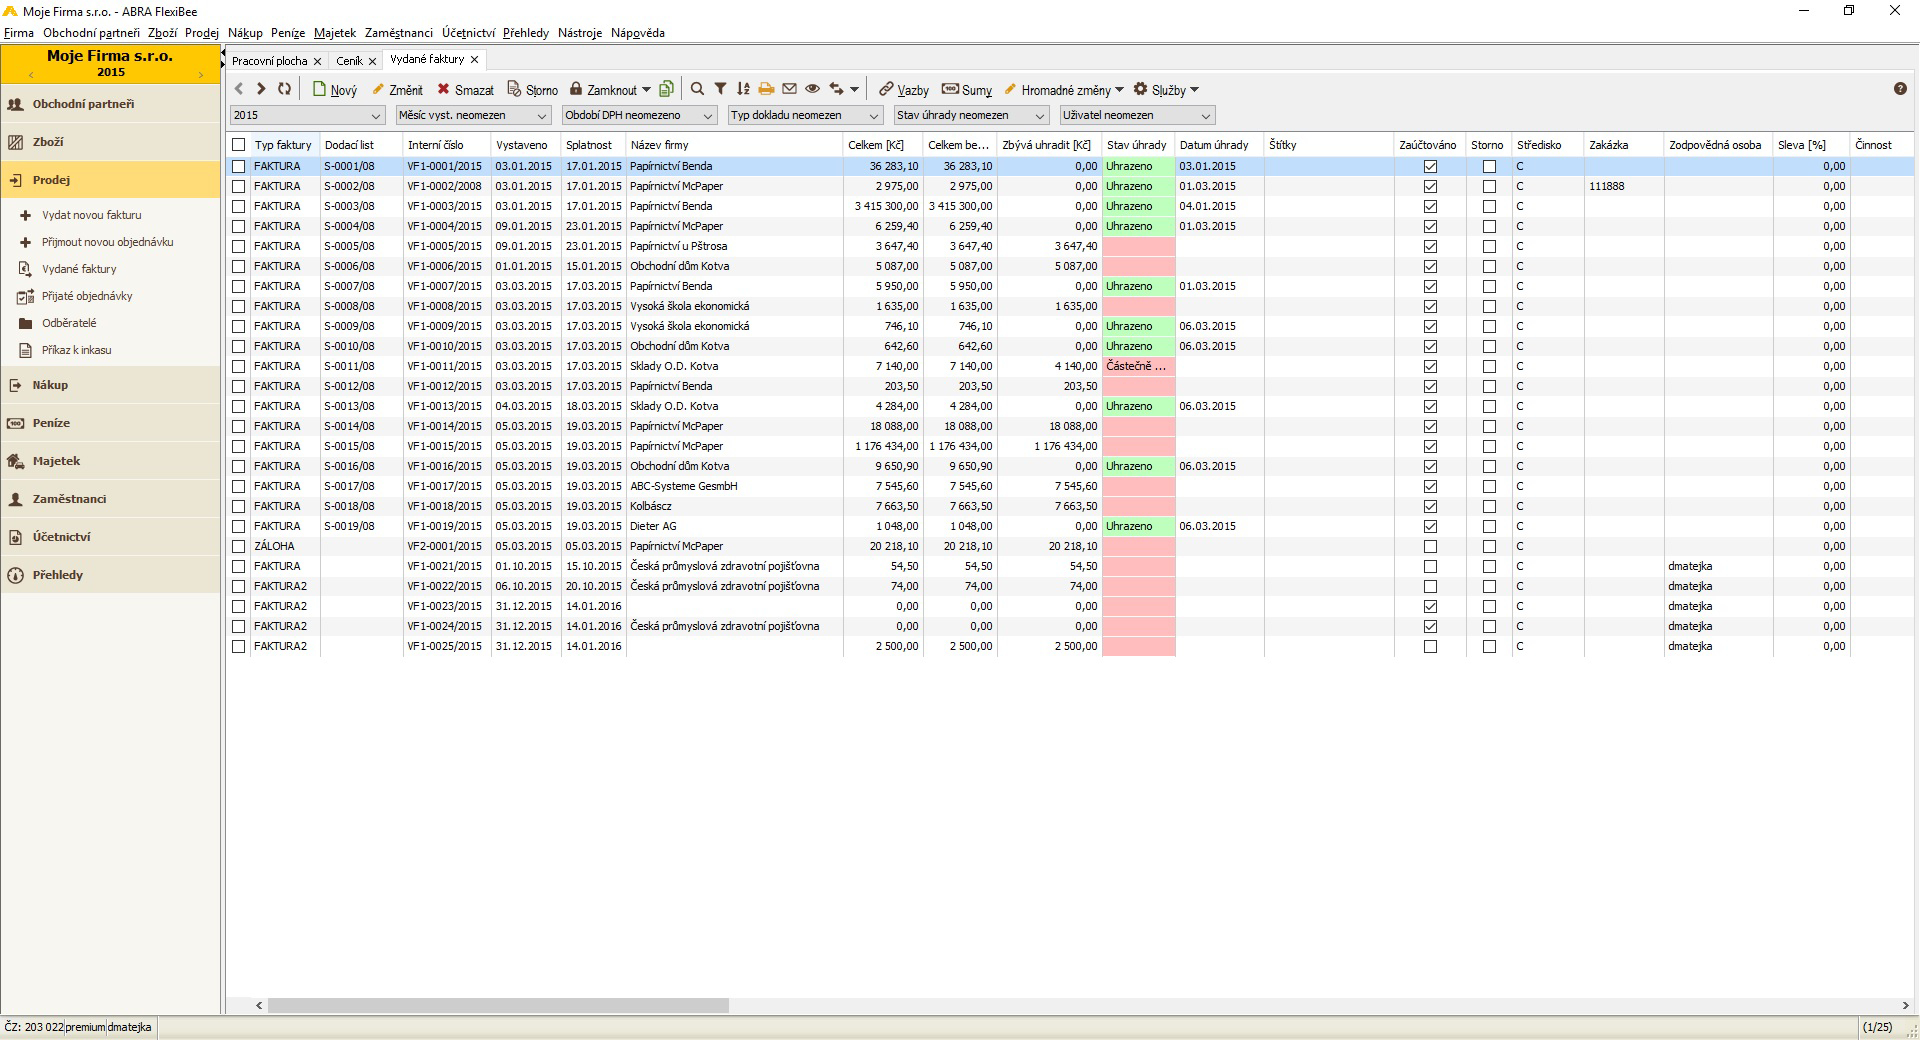The height and width of the screenshot is (1040, 1920).
Task: Click the send by email envelope icon
Action: pyautogui.click(x=789, y=89)
